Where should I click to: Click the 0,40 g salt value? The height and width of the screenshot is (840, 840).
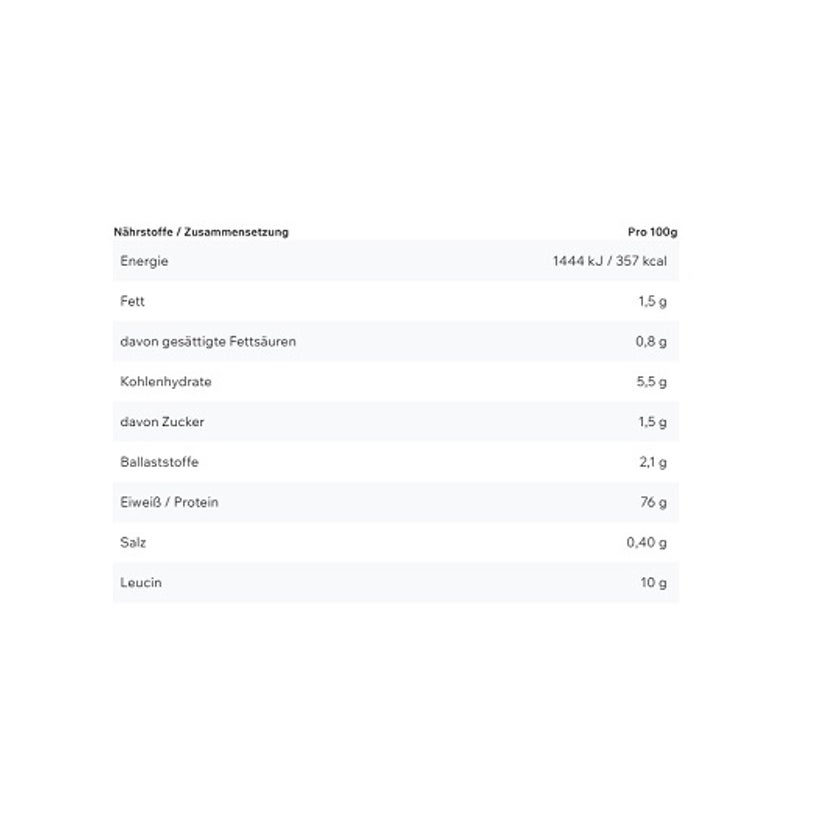tap(647, 542)
